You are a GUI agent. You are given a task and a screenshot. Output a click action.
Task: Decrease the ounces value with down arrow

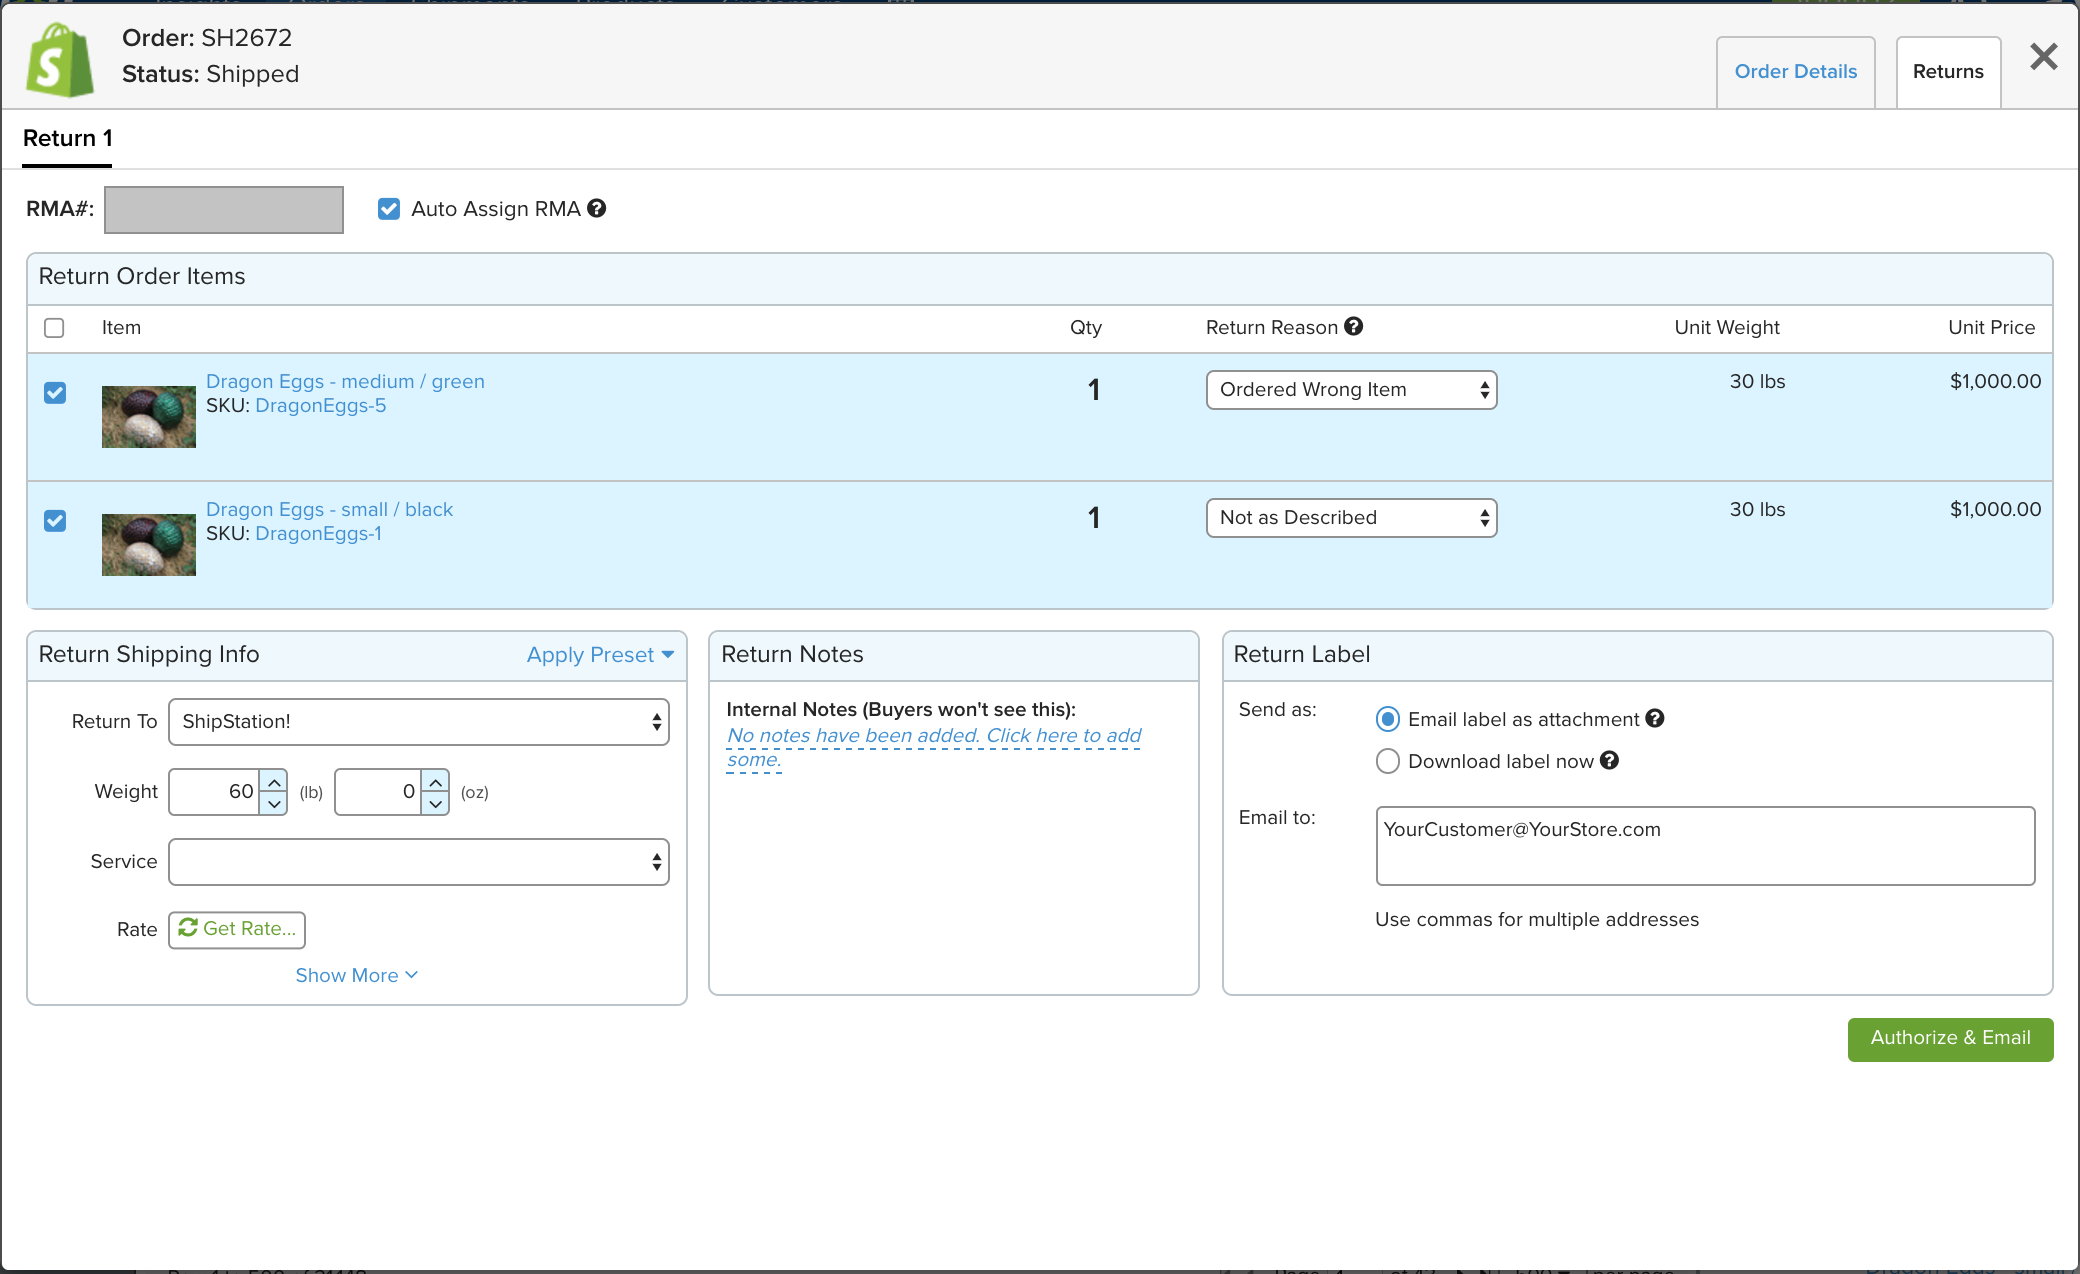[436, 803]
